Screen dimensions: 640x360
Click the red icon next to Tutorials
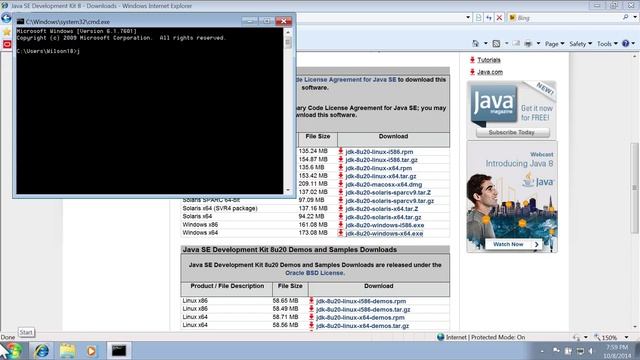pos(472,60)
